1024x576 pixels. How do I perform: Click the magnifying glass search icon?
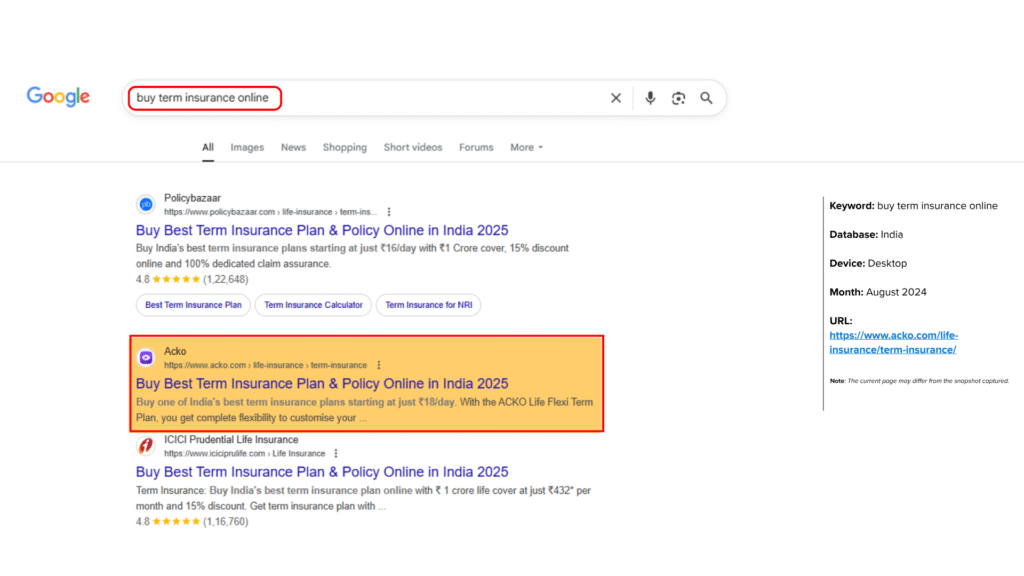click(x=706, y=98)
